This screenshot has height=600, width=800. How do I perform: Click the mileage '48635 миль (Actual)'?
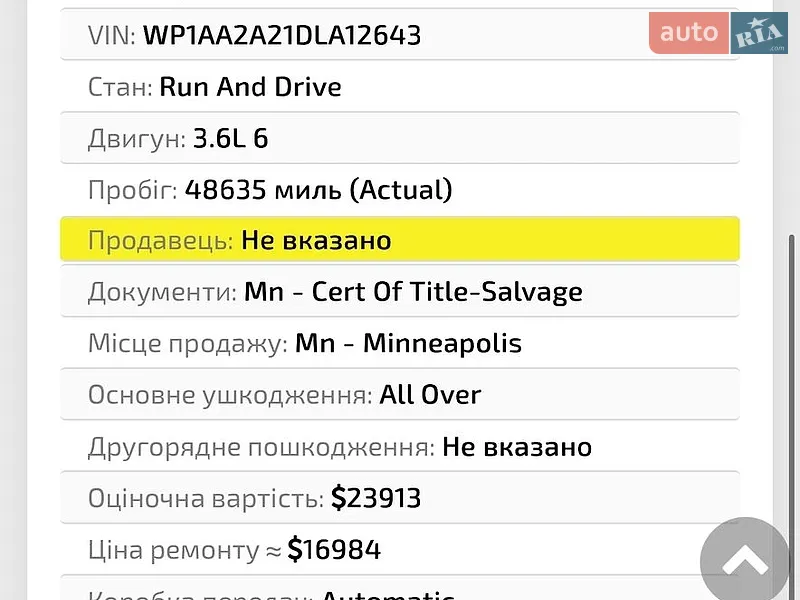318,190
